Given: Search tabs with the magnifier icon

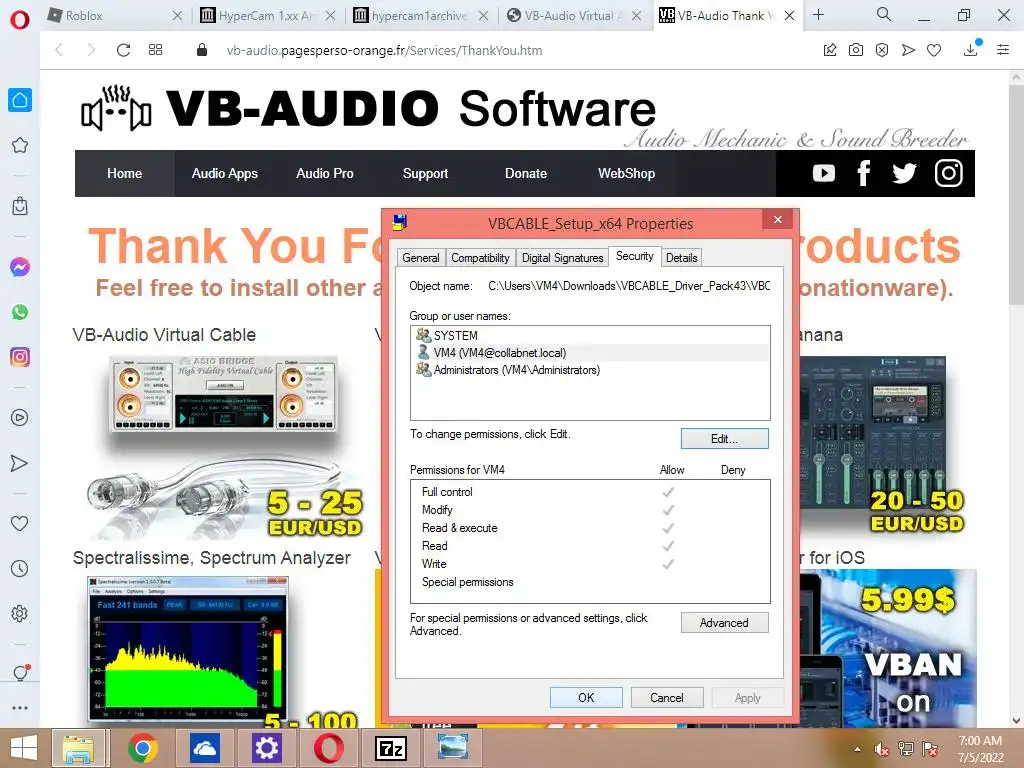Looking at the screenshot, I should (884, 14).
